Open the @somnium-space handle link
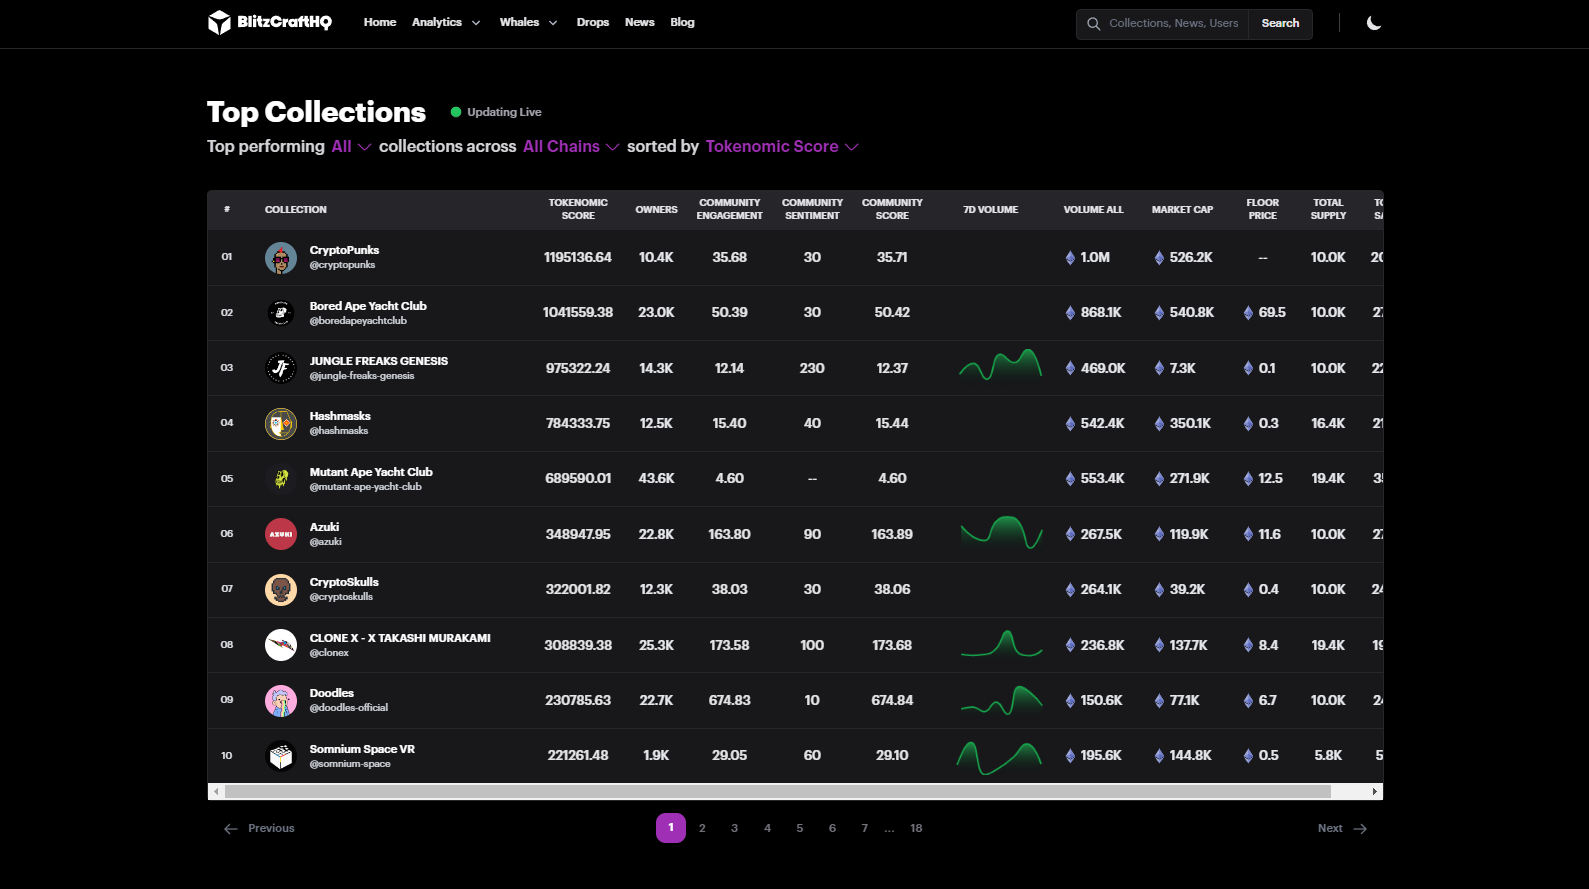This screenshot has width=1589, height=889. 350,764
